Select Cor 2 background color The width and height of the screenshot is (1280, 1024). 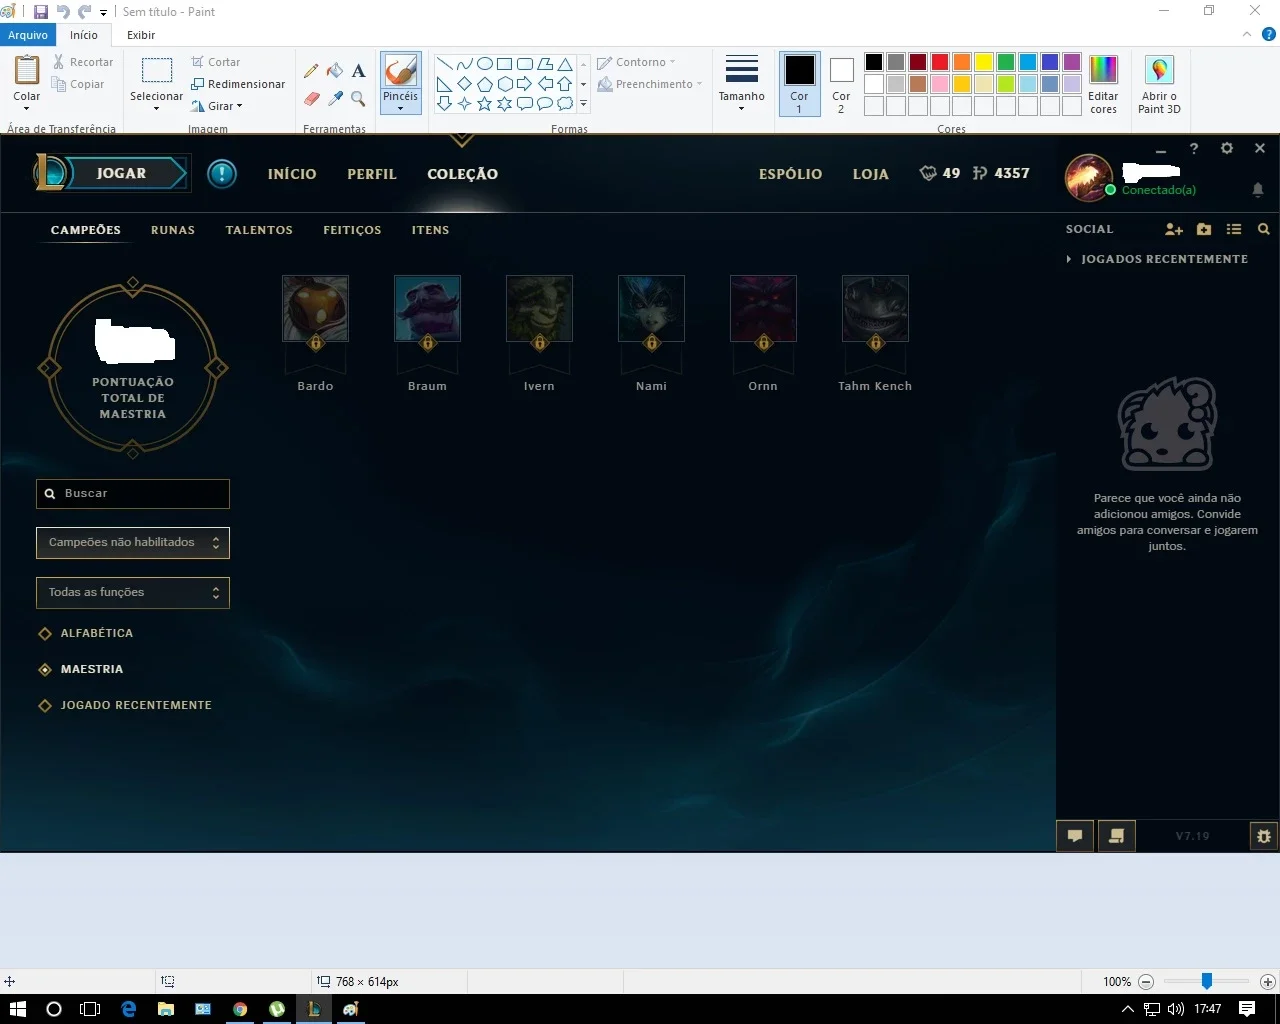tap(841, 84)
